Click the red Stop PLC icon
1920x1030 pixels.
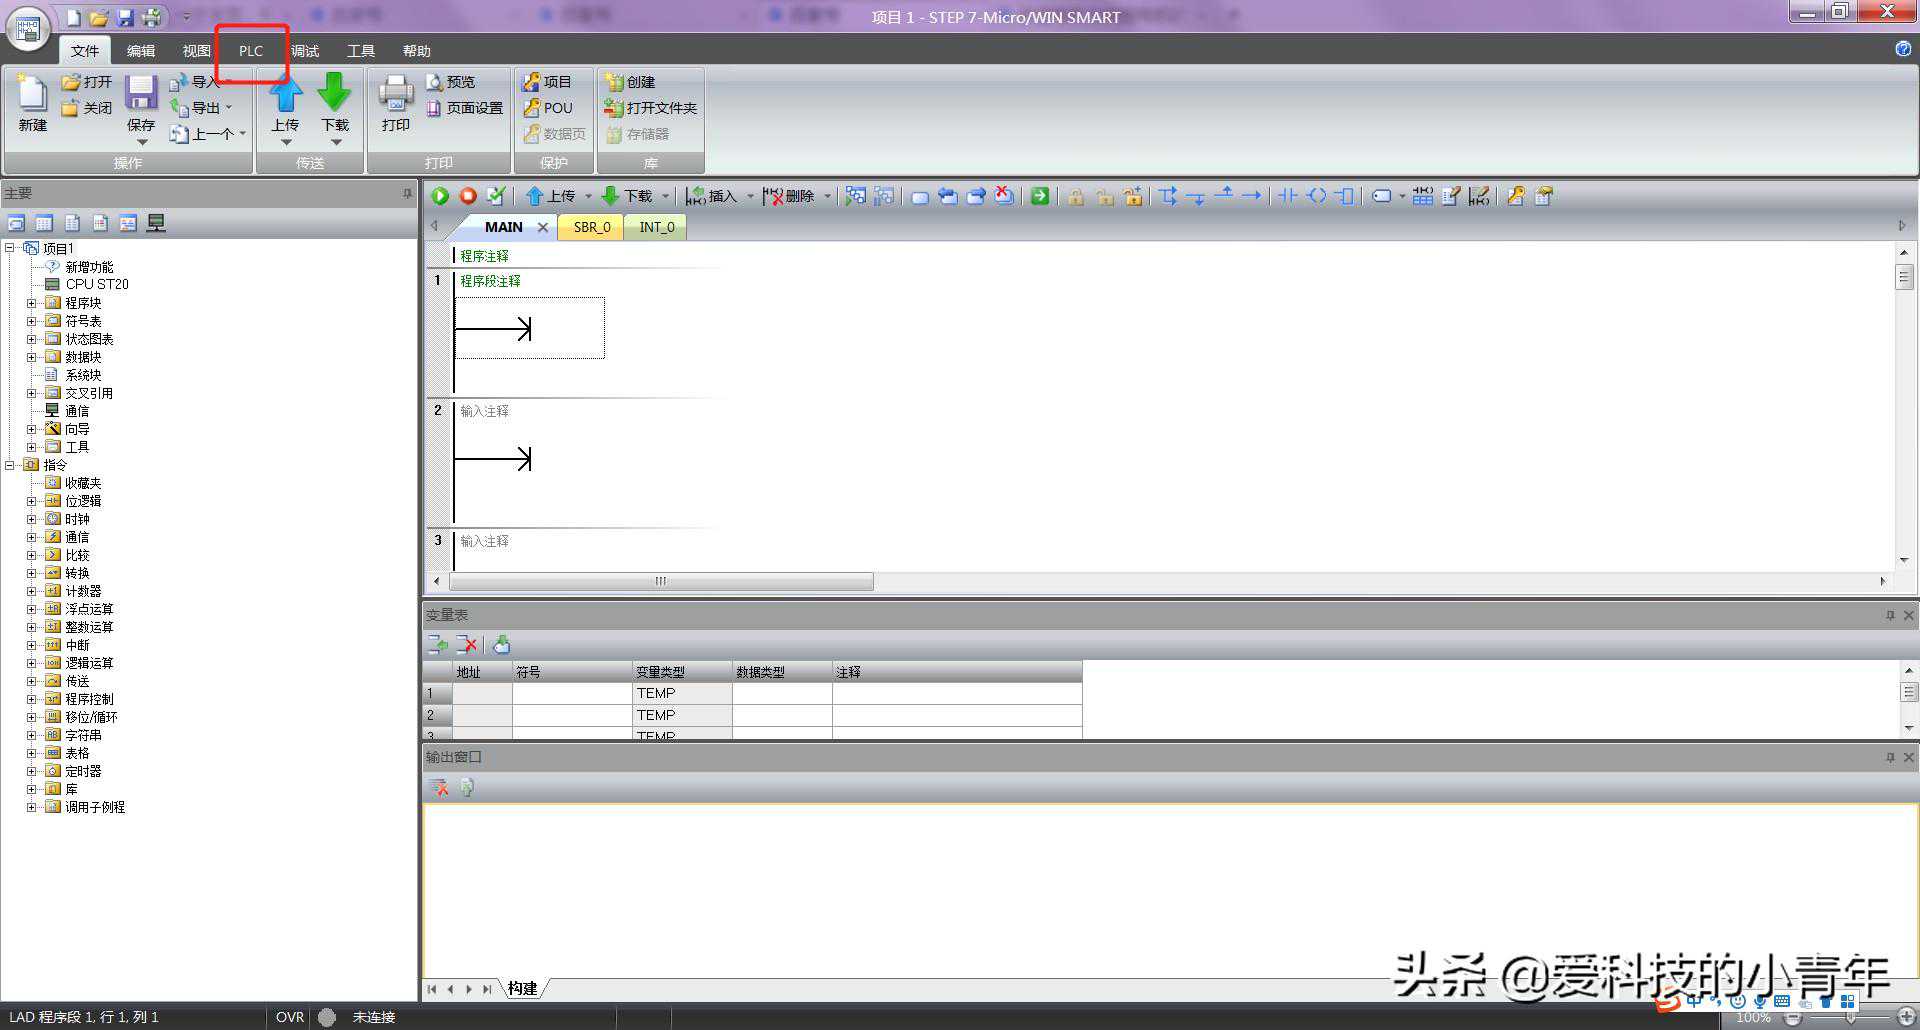coord(467,196)
